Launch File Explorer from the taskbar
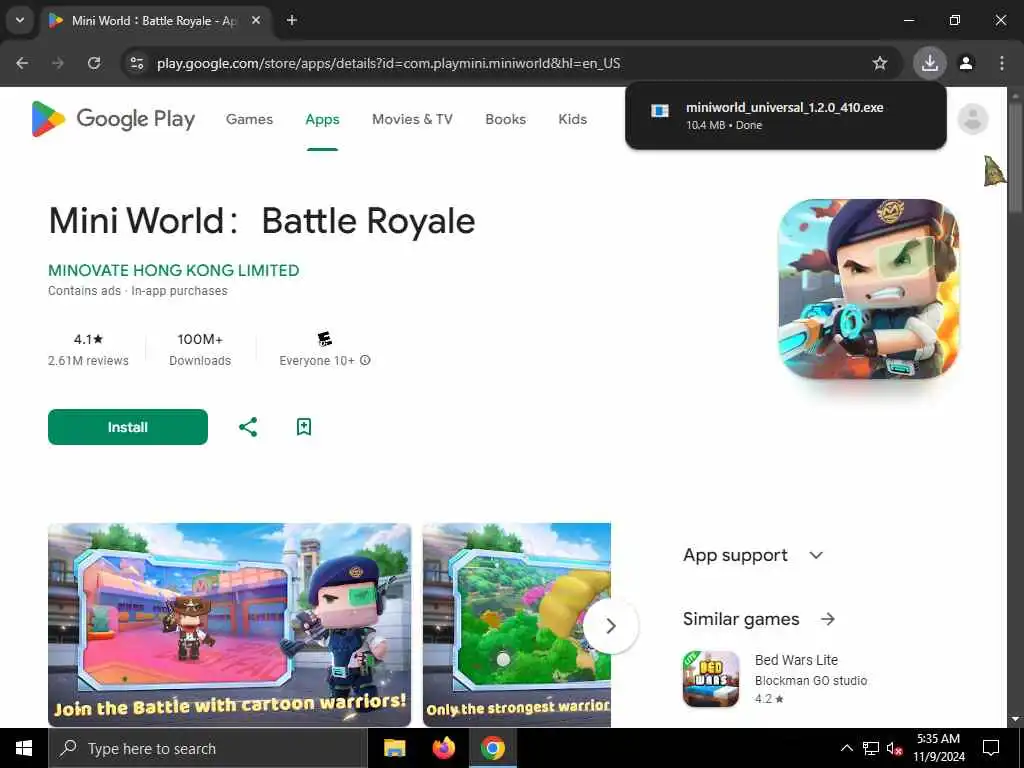The width and height of the screenshot is (1024, 768). tap(394, 748)
